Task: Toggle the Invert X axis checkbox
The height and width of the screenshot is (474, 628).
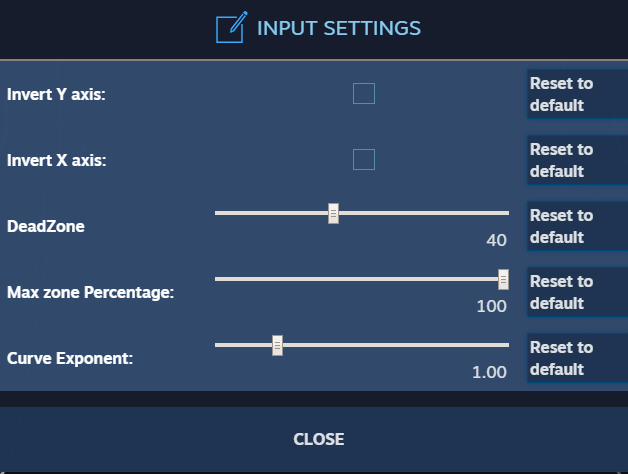Action: (364, 160)
